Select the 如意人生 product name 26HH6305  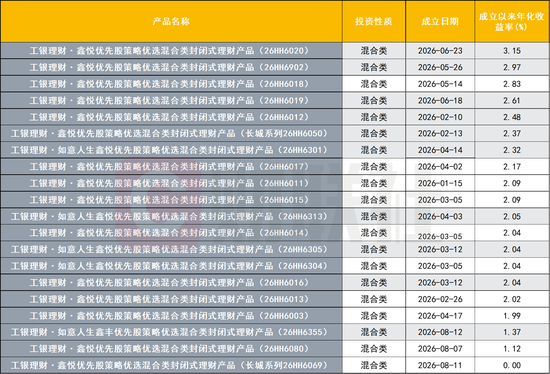coord(169,249)
